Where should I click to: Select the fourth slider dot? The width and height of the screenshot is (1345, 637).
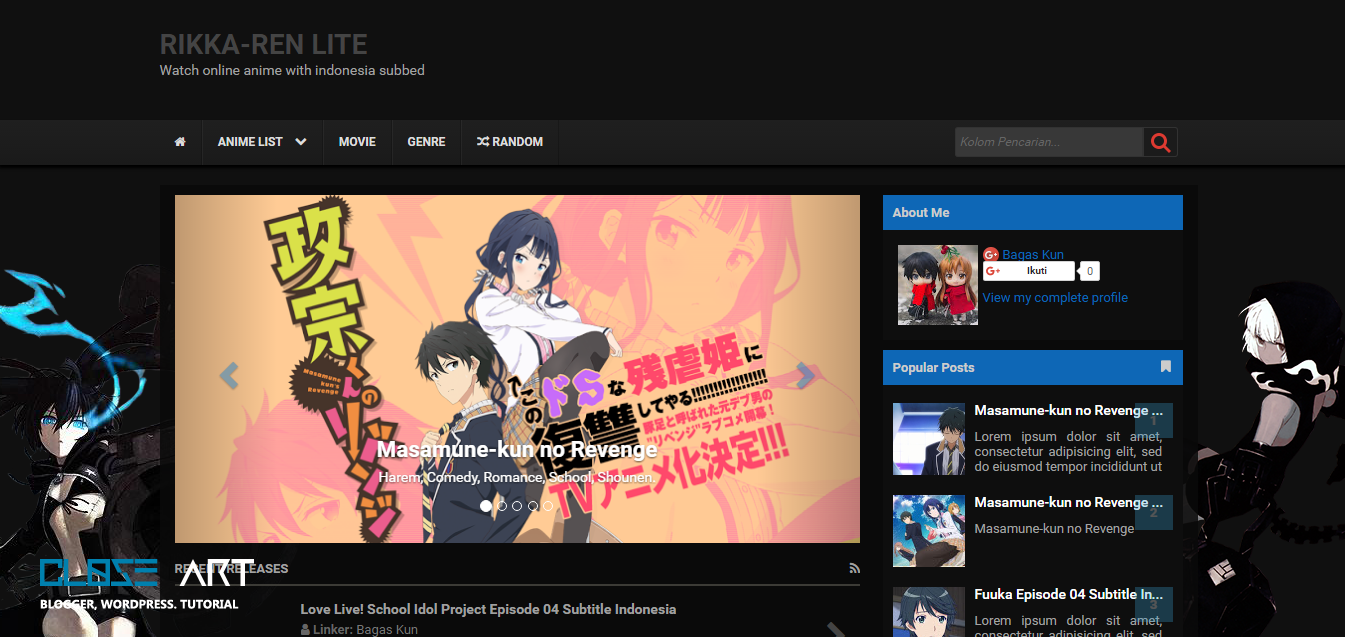click(x=533, y=506)
